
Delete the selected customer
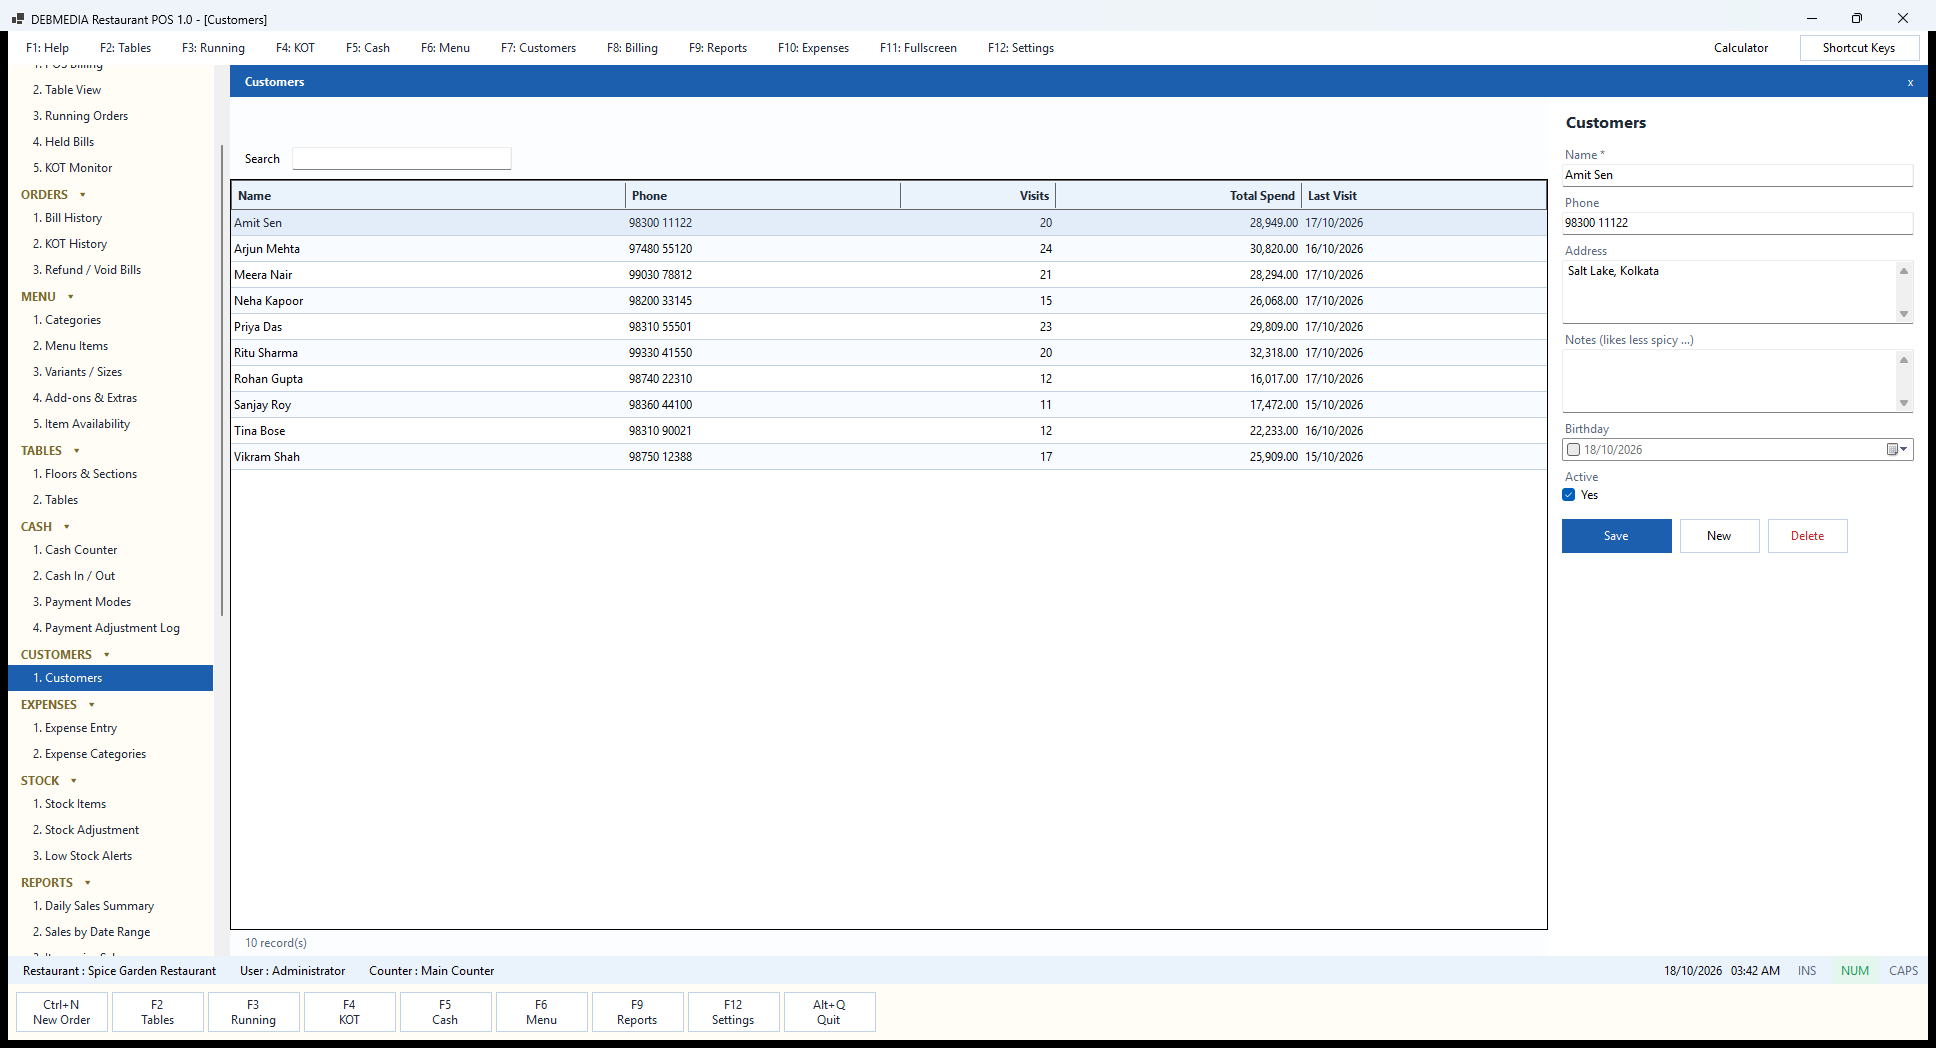click(1807, 536)
